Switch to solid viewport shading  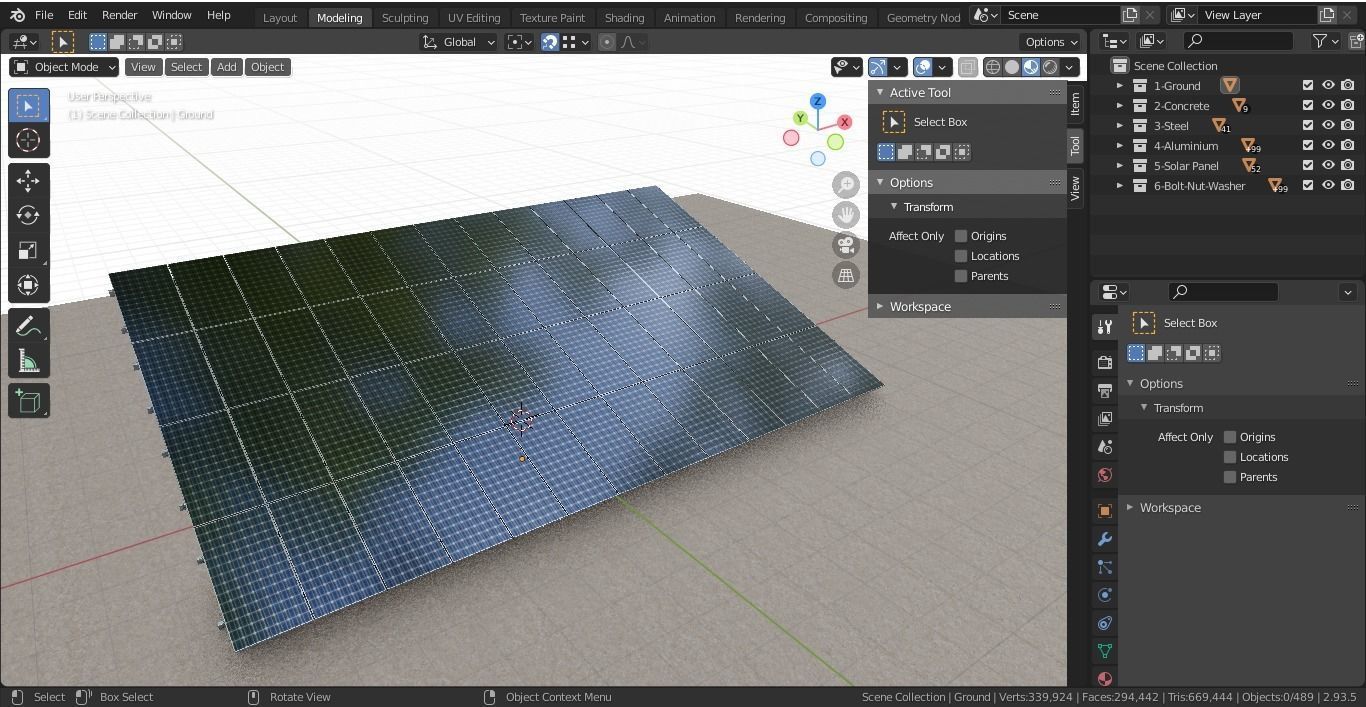pyautogui.click(x=1012, y=67)
